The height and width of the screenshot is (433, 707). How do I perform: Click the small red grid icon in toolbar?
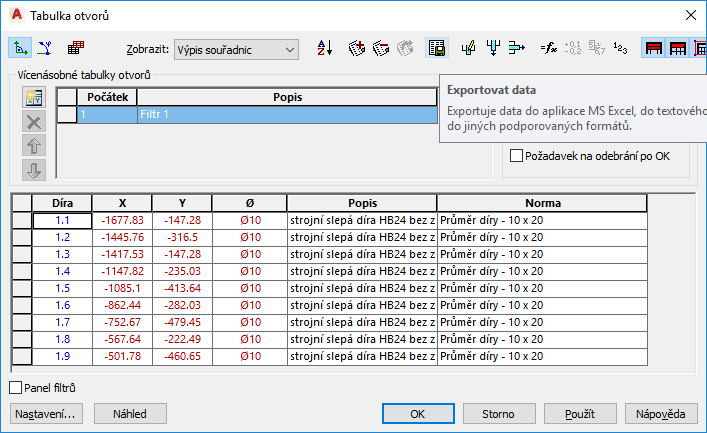click(x=76, y=47)
